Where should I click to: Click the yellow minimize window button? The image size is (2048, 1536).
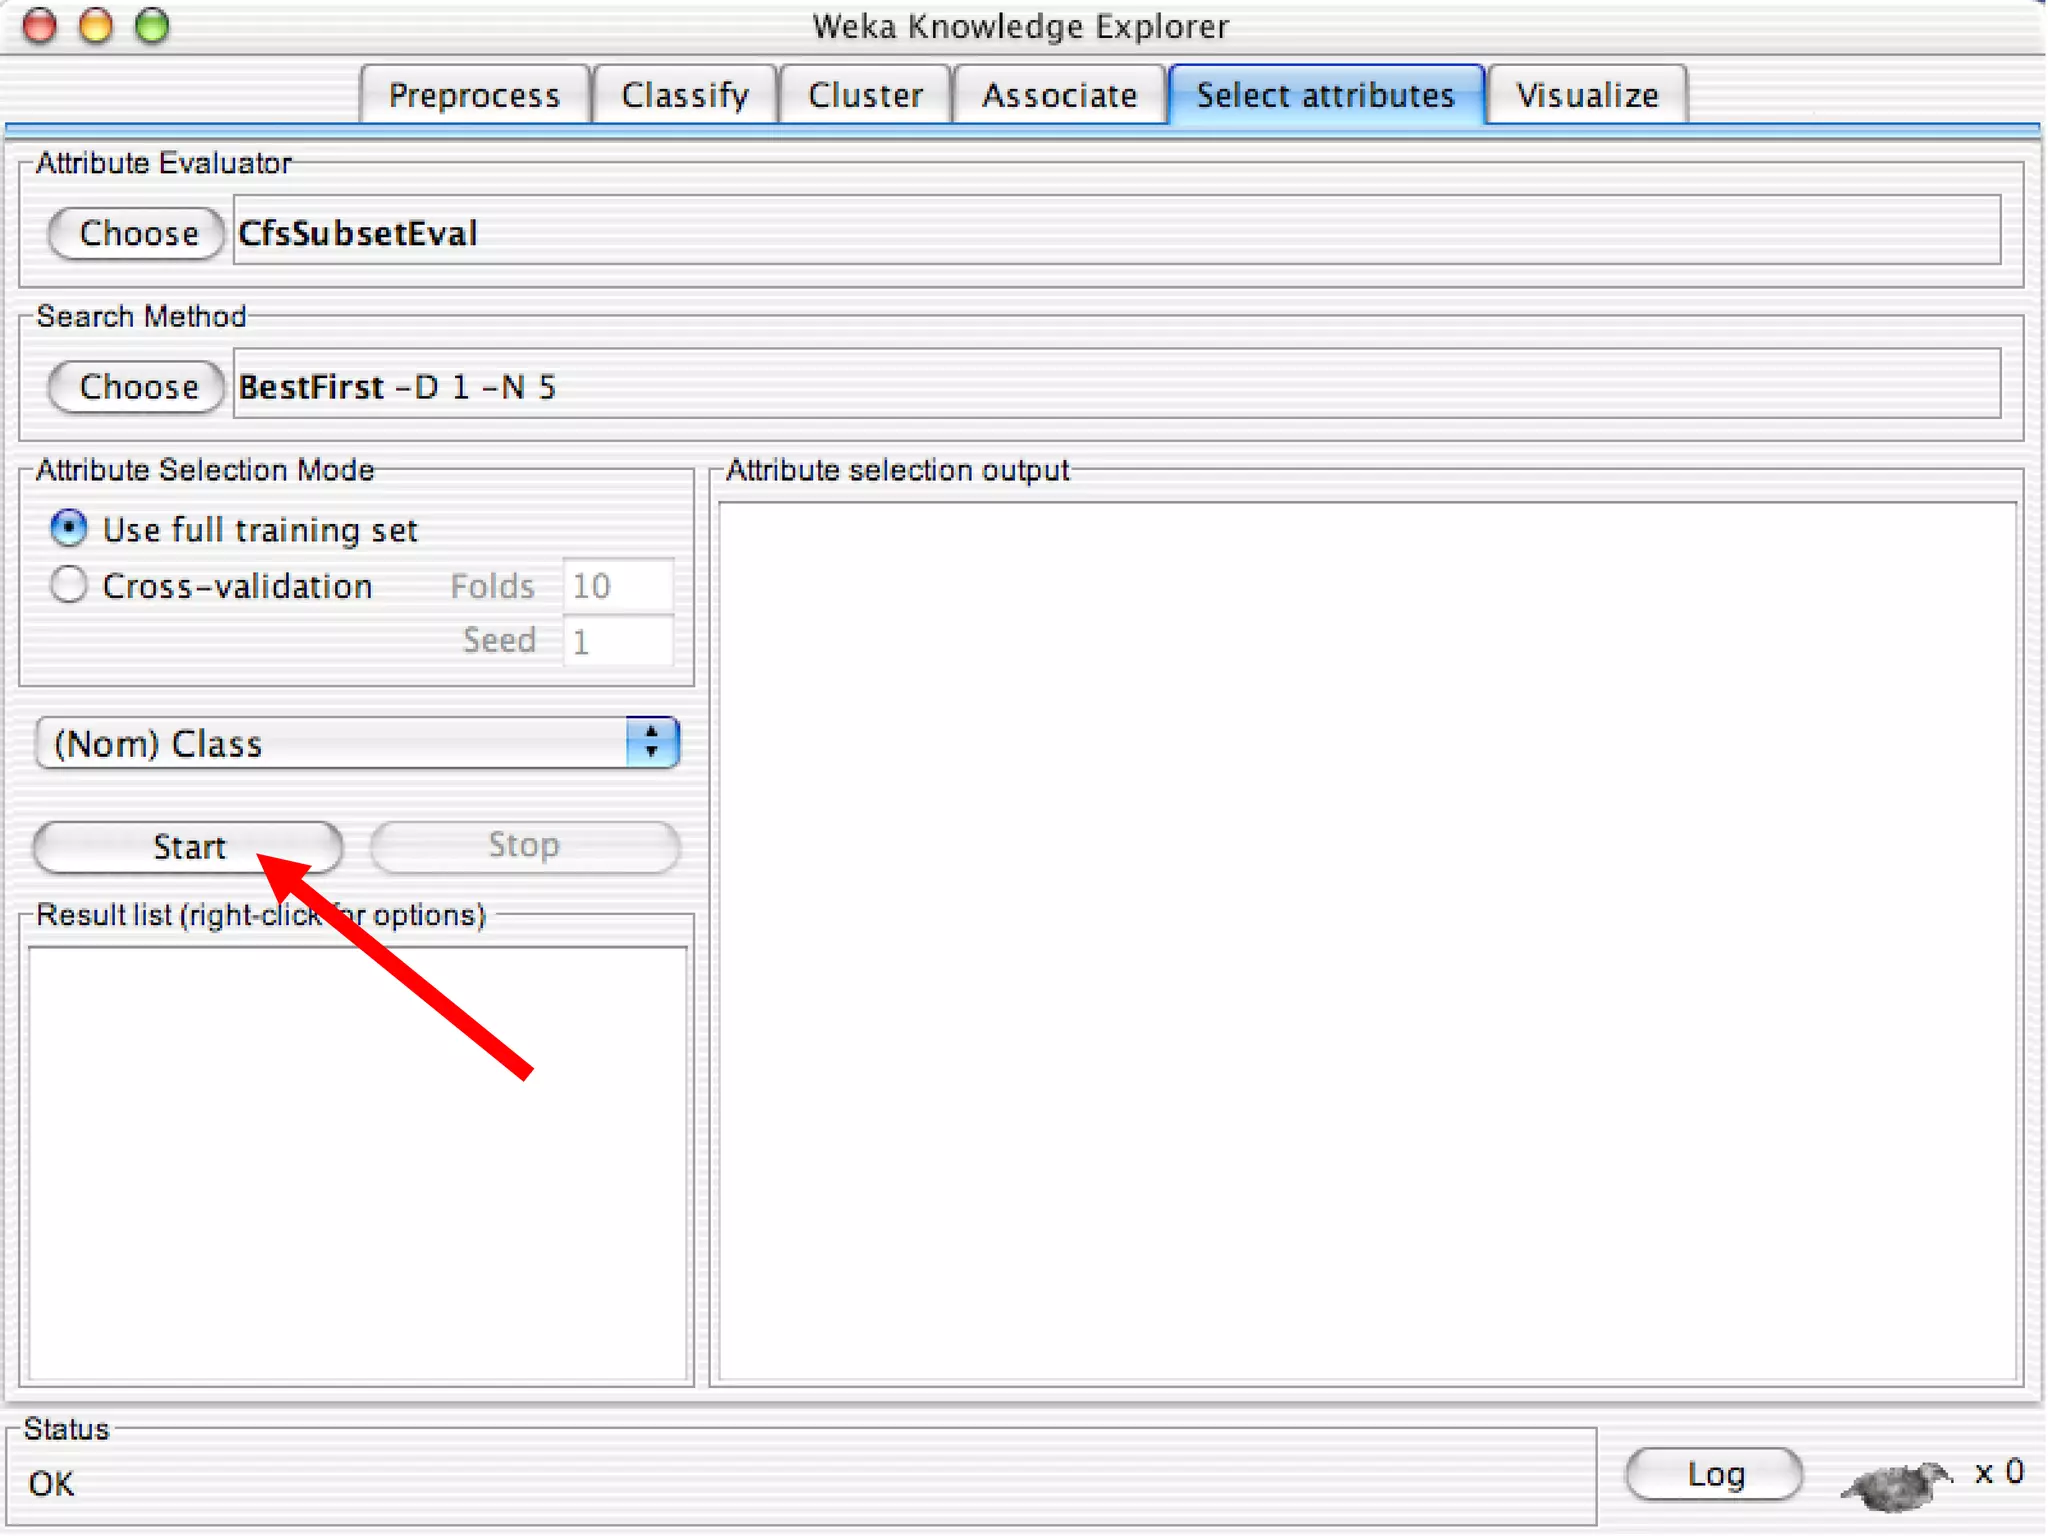[x=96, y=26]
